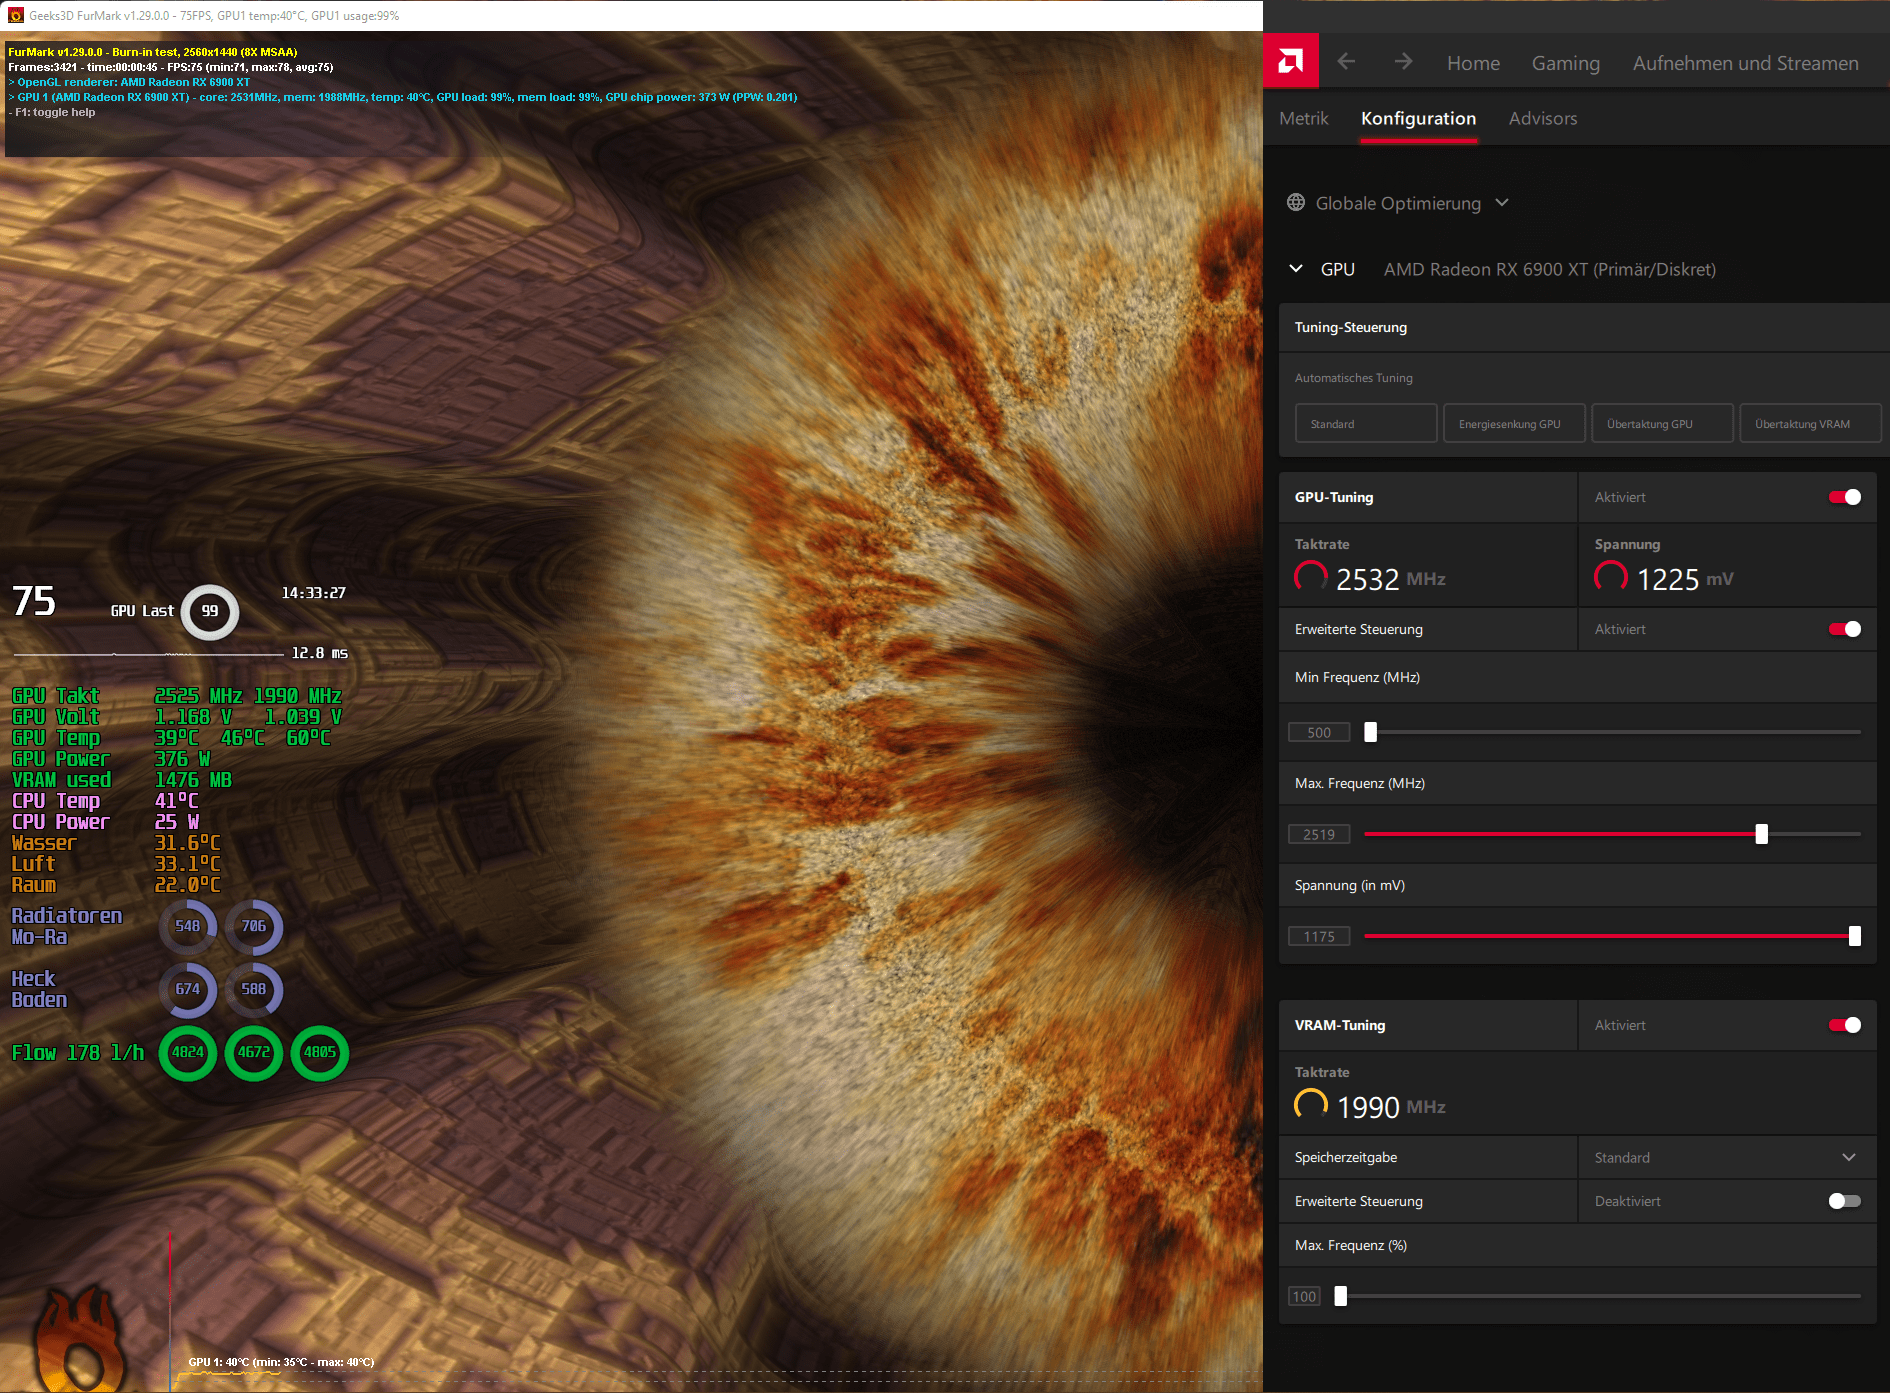1890x1393 pixels.
Task: Click the Flow gauge showing 4672
Action: 254,1053
